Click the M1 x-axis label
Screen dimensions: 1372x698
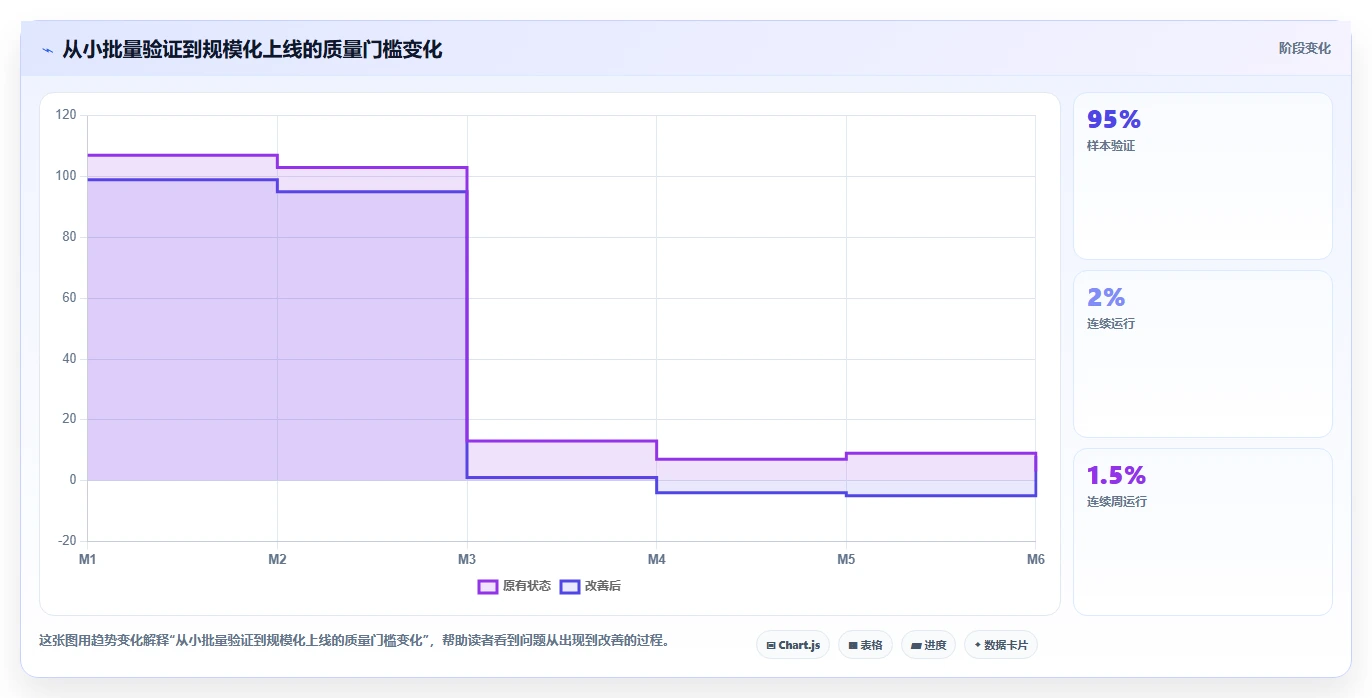(87, 559)
